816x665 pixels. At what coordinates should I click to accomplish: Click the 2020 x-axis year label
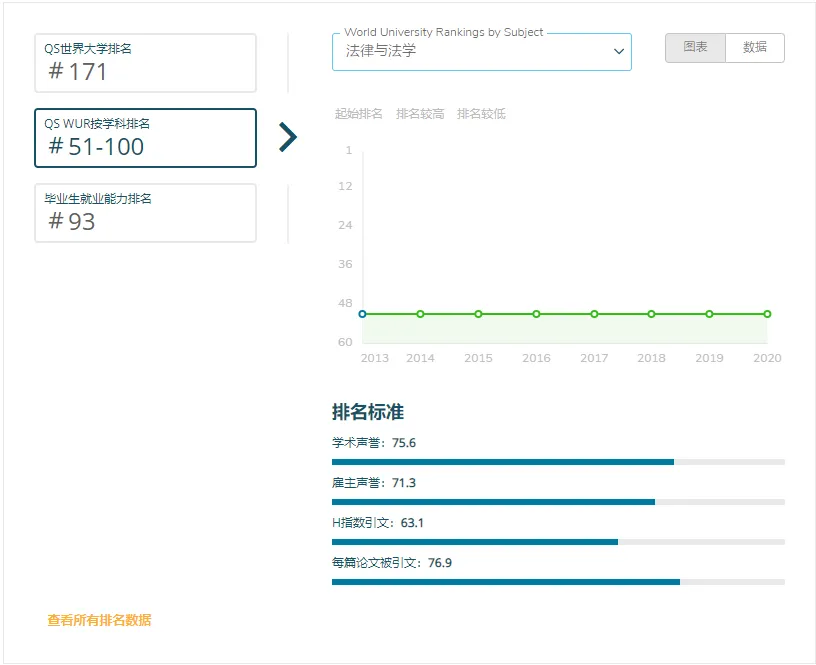point(767,358)
